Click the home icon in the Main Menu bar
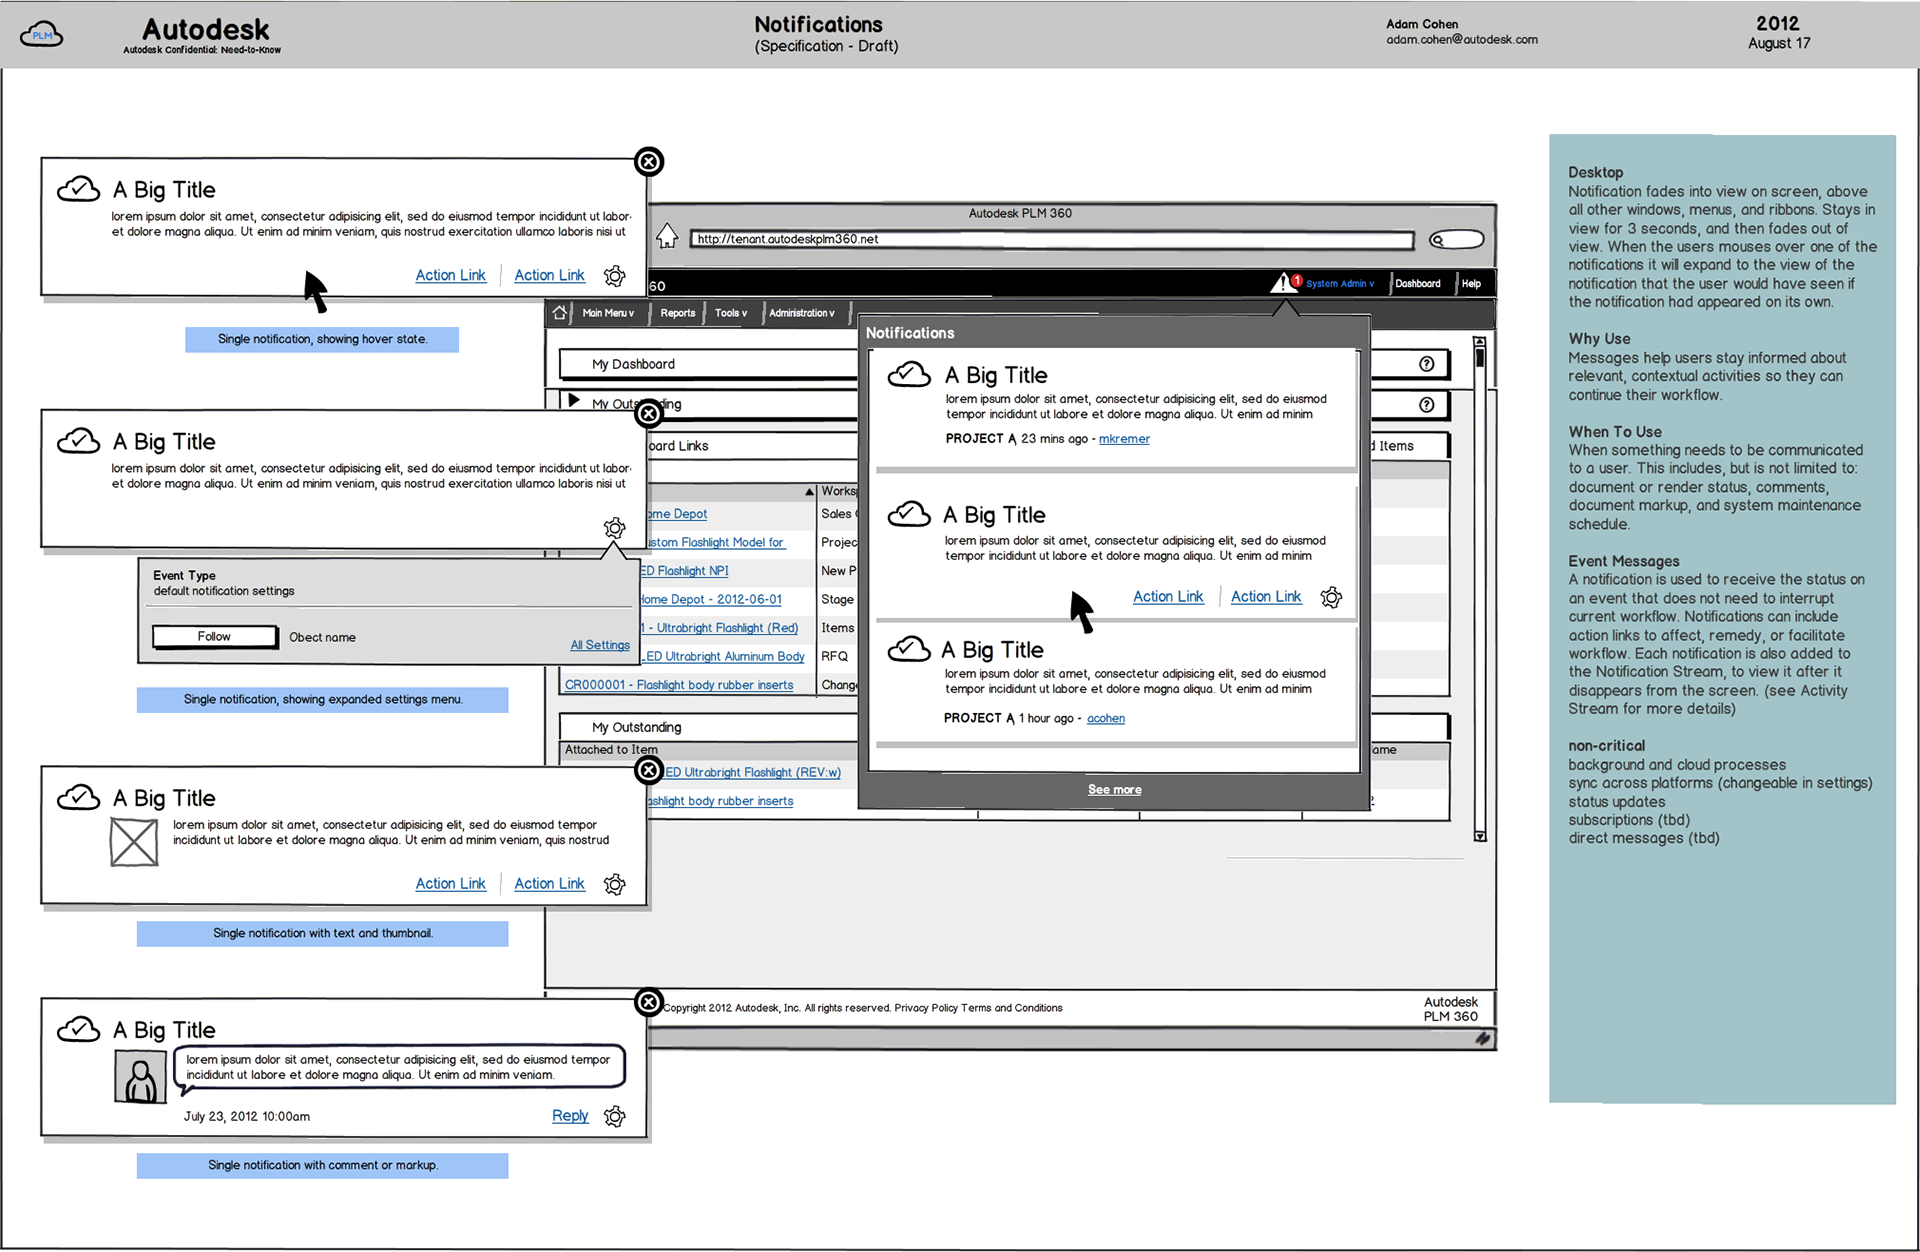Image resolution: width=1920 pixels, height=1252 pixels. point(560,313)
